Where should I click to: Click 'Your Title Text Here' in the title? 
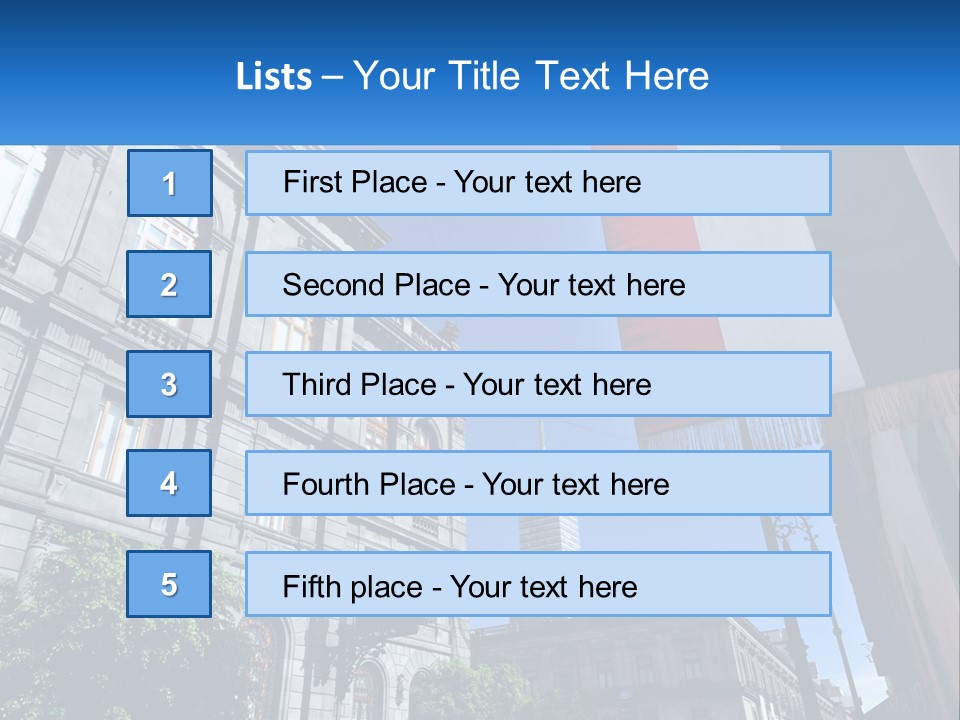click(x=530, y=77)
